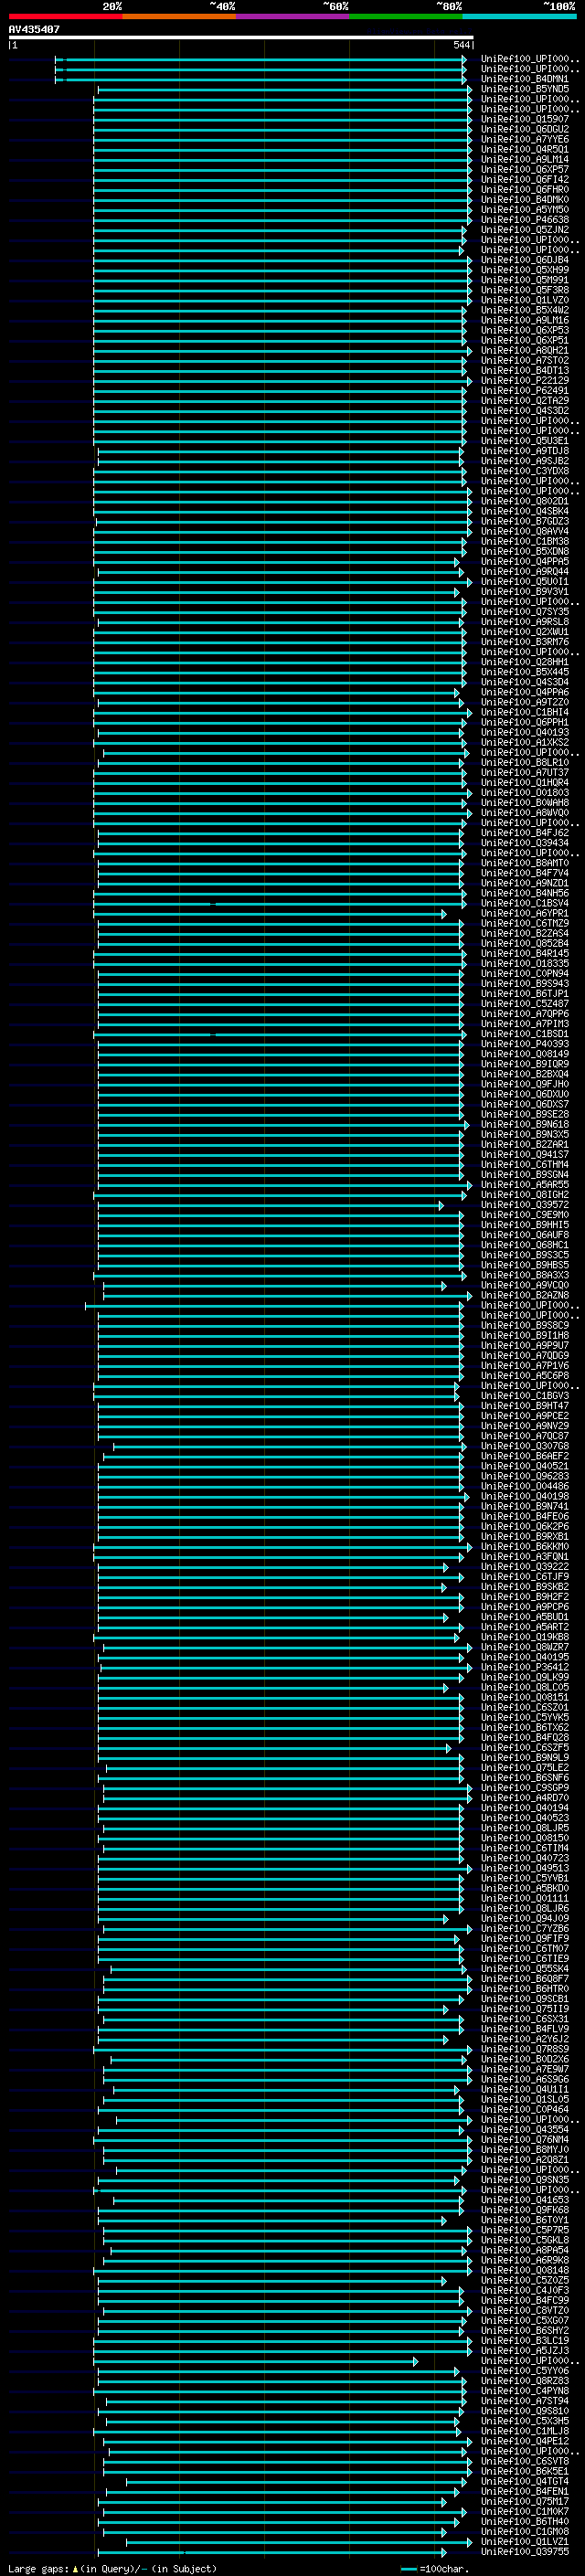Select the AV435407 query sequence label
The width and height of the screenshot is (585, 2576).
pyautogui.click(x=34, y=29)
